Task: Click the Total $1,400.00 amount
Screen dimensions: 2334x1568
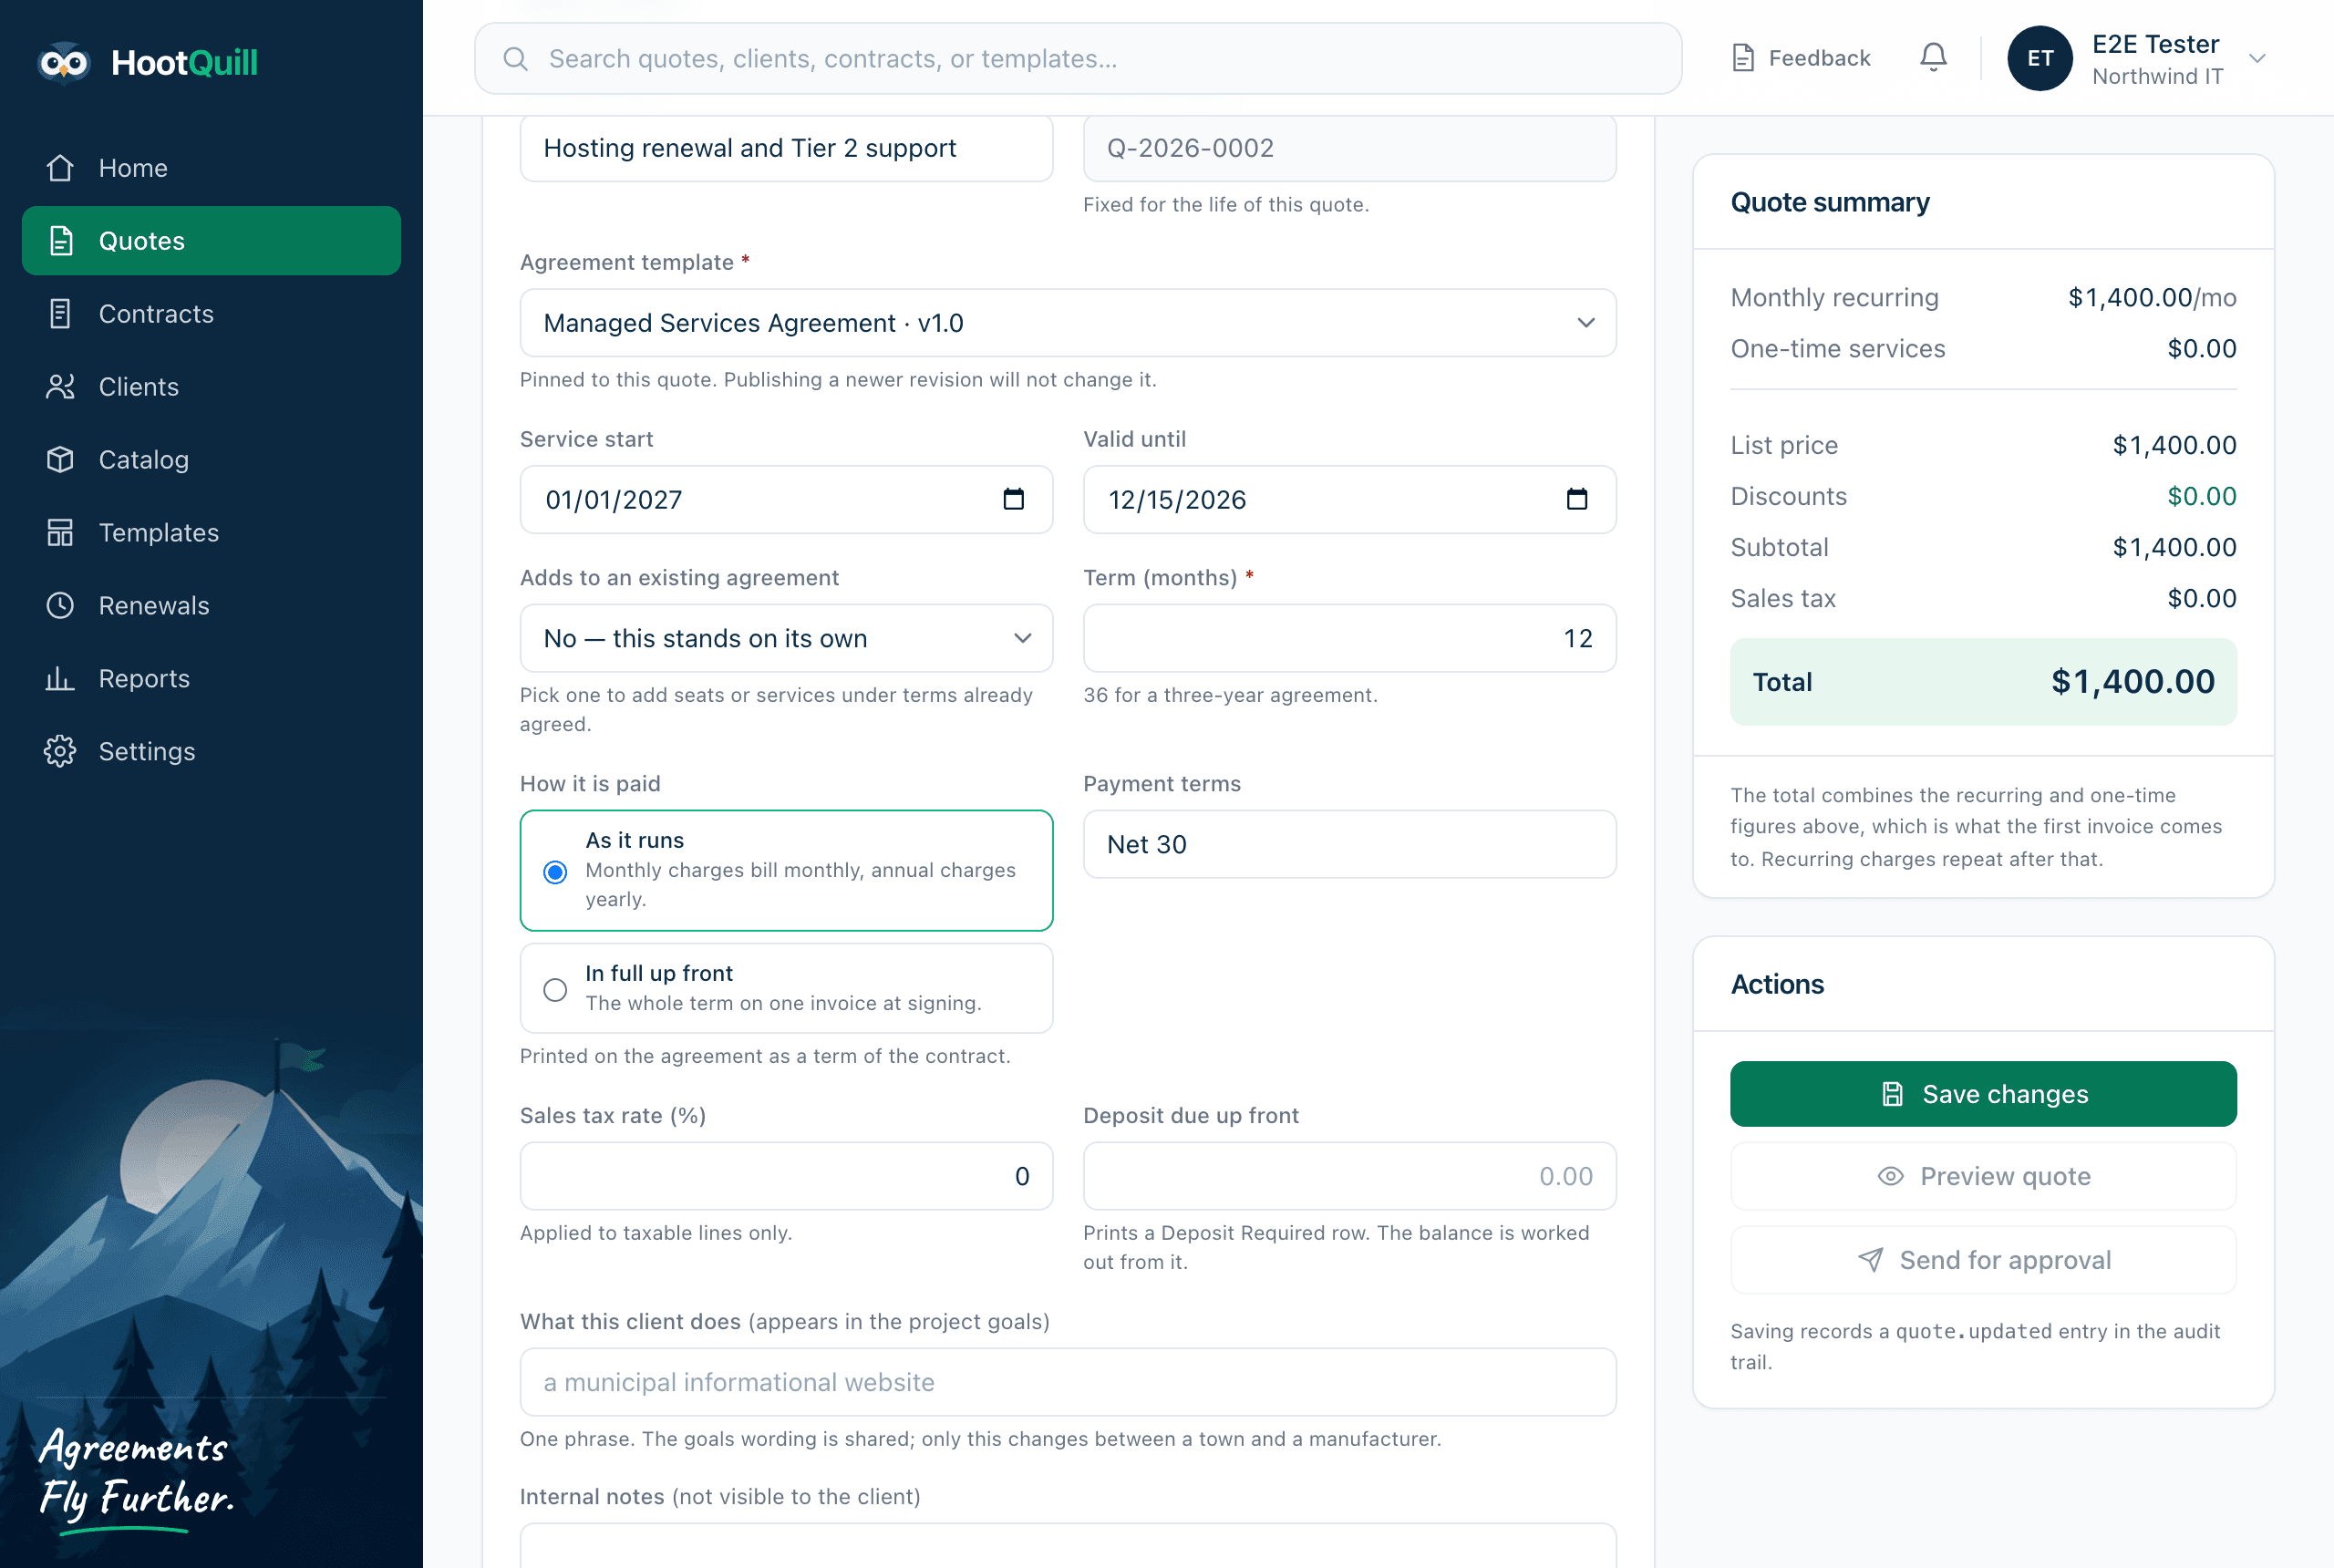Action: (2132, 682)
